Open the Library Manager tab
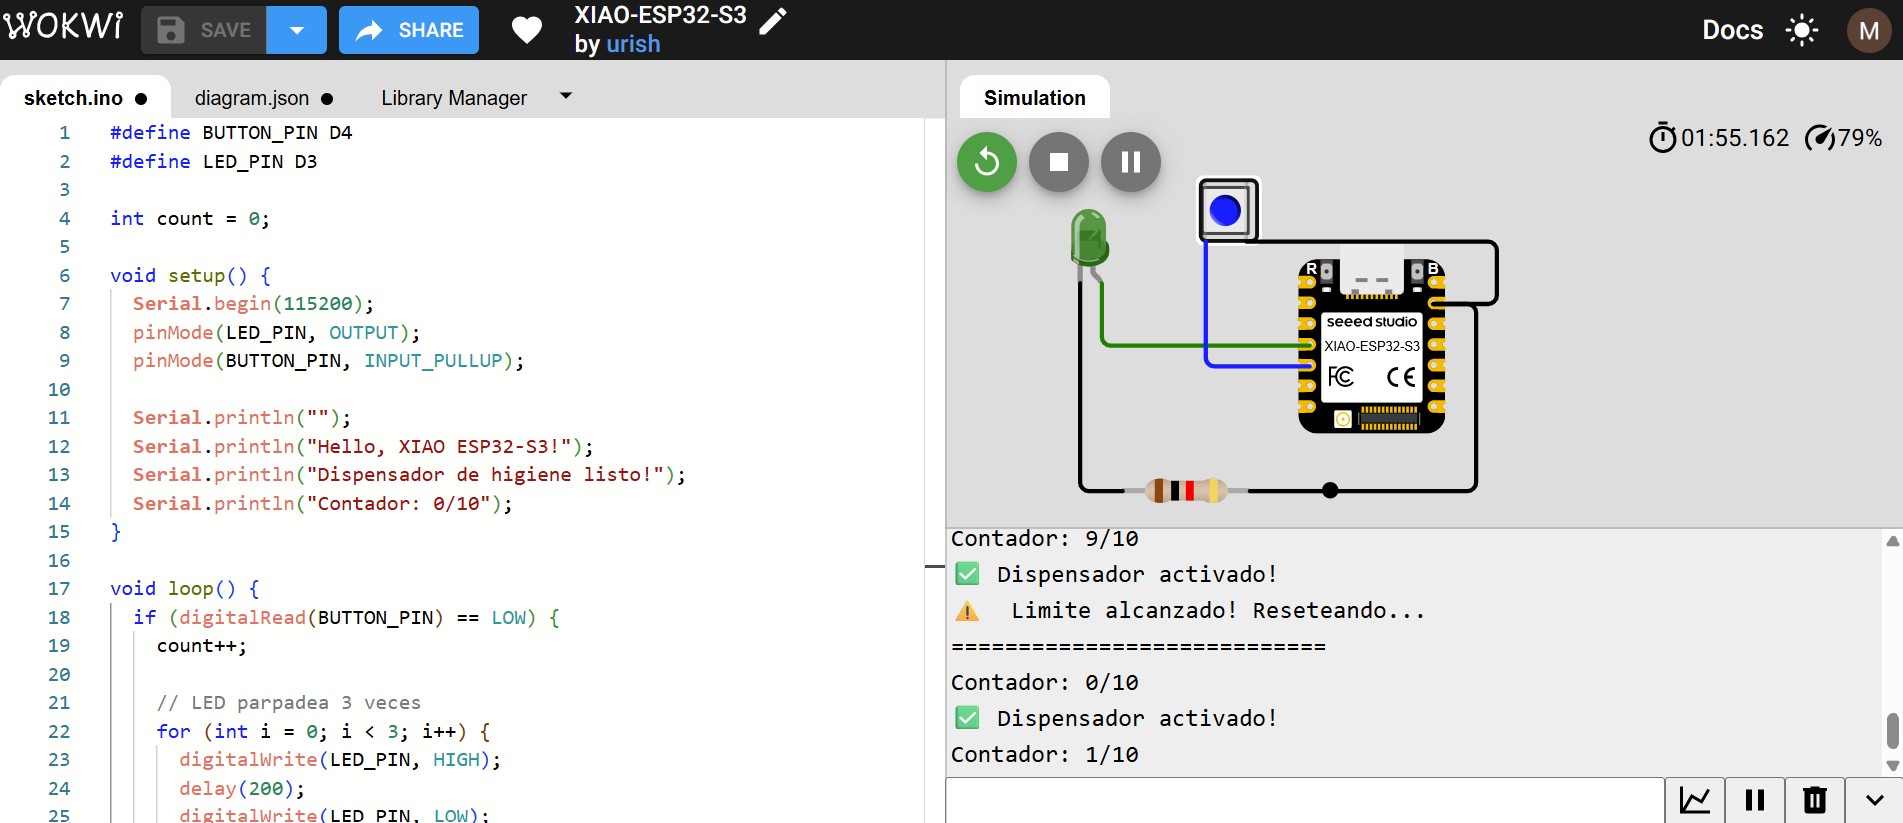The width and height of the screenshot is (1903, 823). tap(454, 98)
